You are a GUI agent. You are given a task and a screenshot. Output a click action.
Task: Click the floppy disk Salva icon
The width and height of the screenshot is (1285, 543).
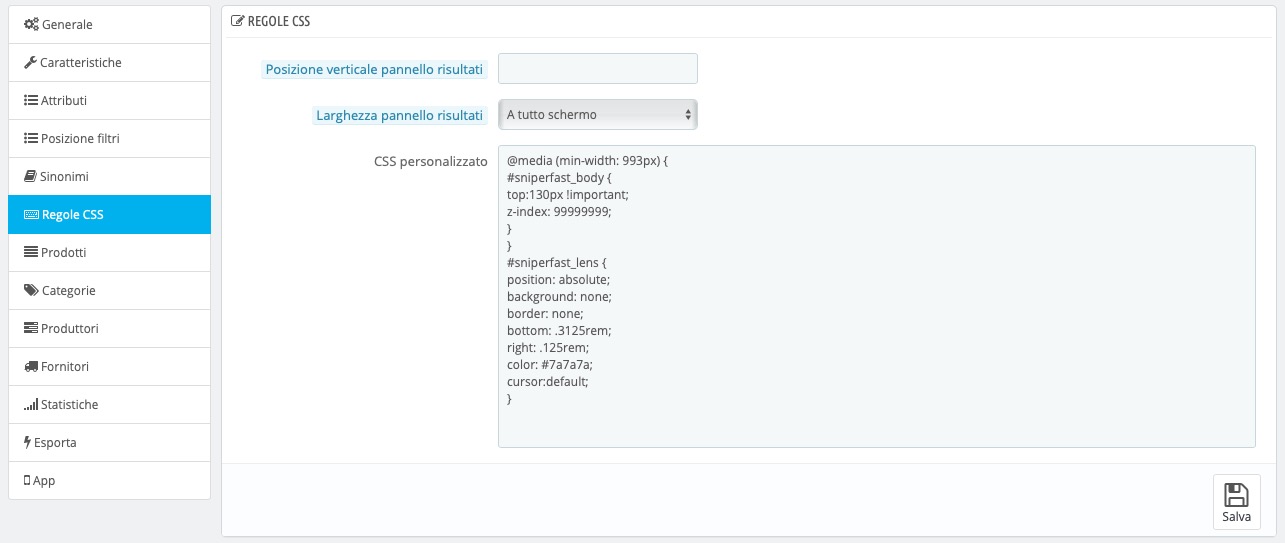click(x=1236, y=495)
